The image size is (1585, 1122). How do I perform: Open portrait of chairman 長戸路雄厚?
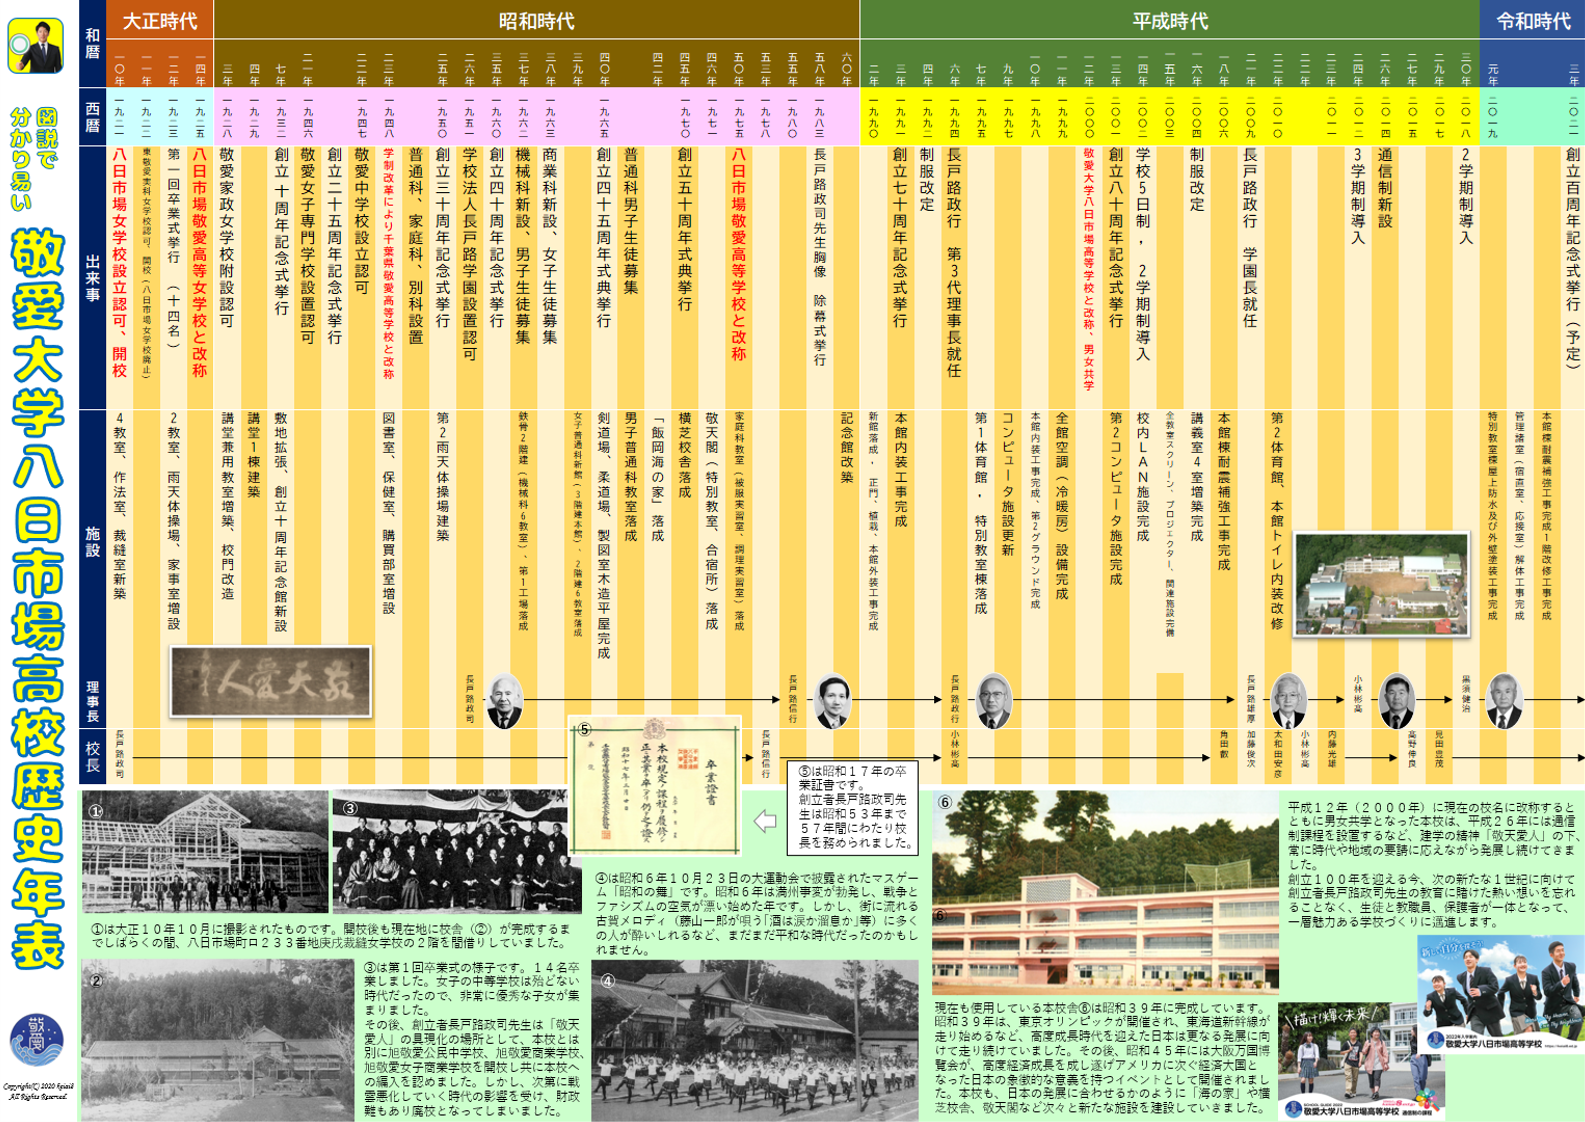(1287, 700)
